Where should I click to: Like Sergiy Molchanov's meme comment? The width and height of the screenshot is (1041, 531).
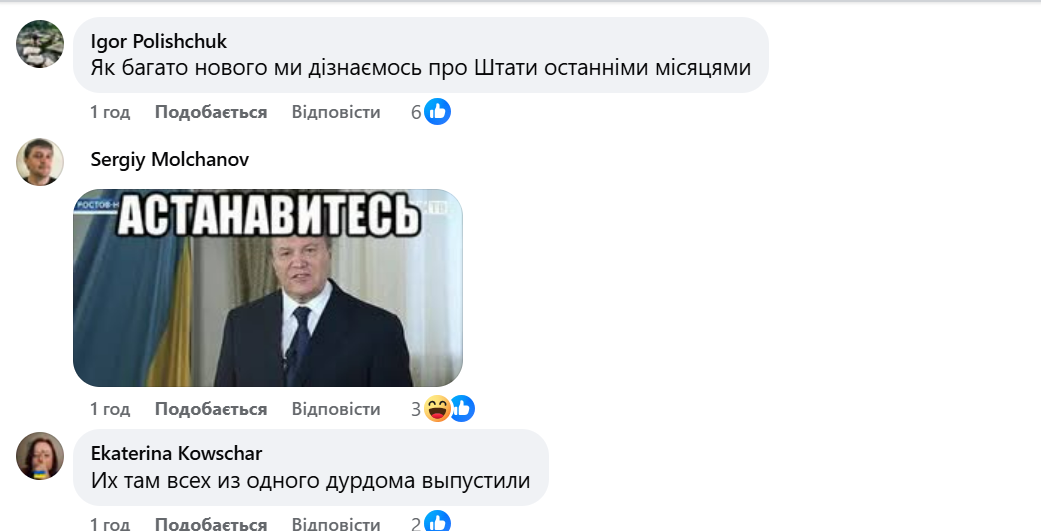[x=211, y=409]
